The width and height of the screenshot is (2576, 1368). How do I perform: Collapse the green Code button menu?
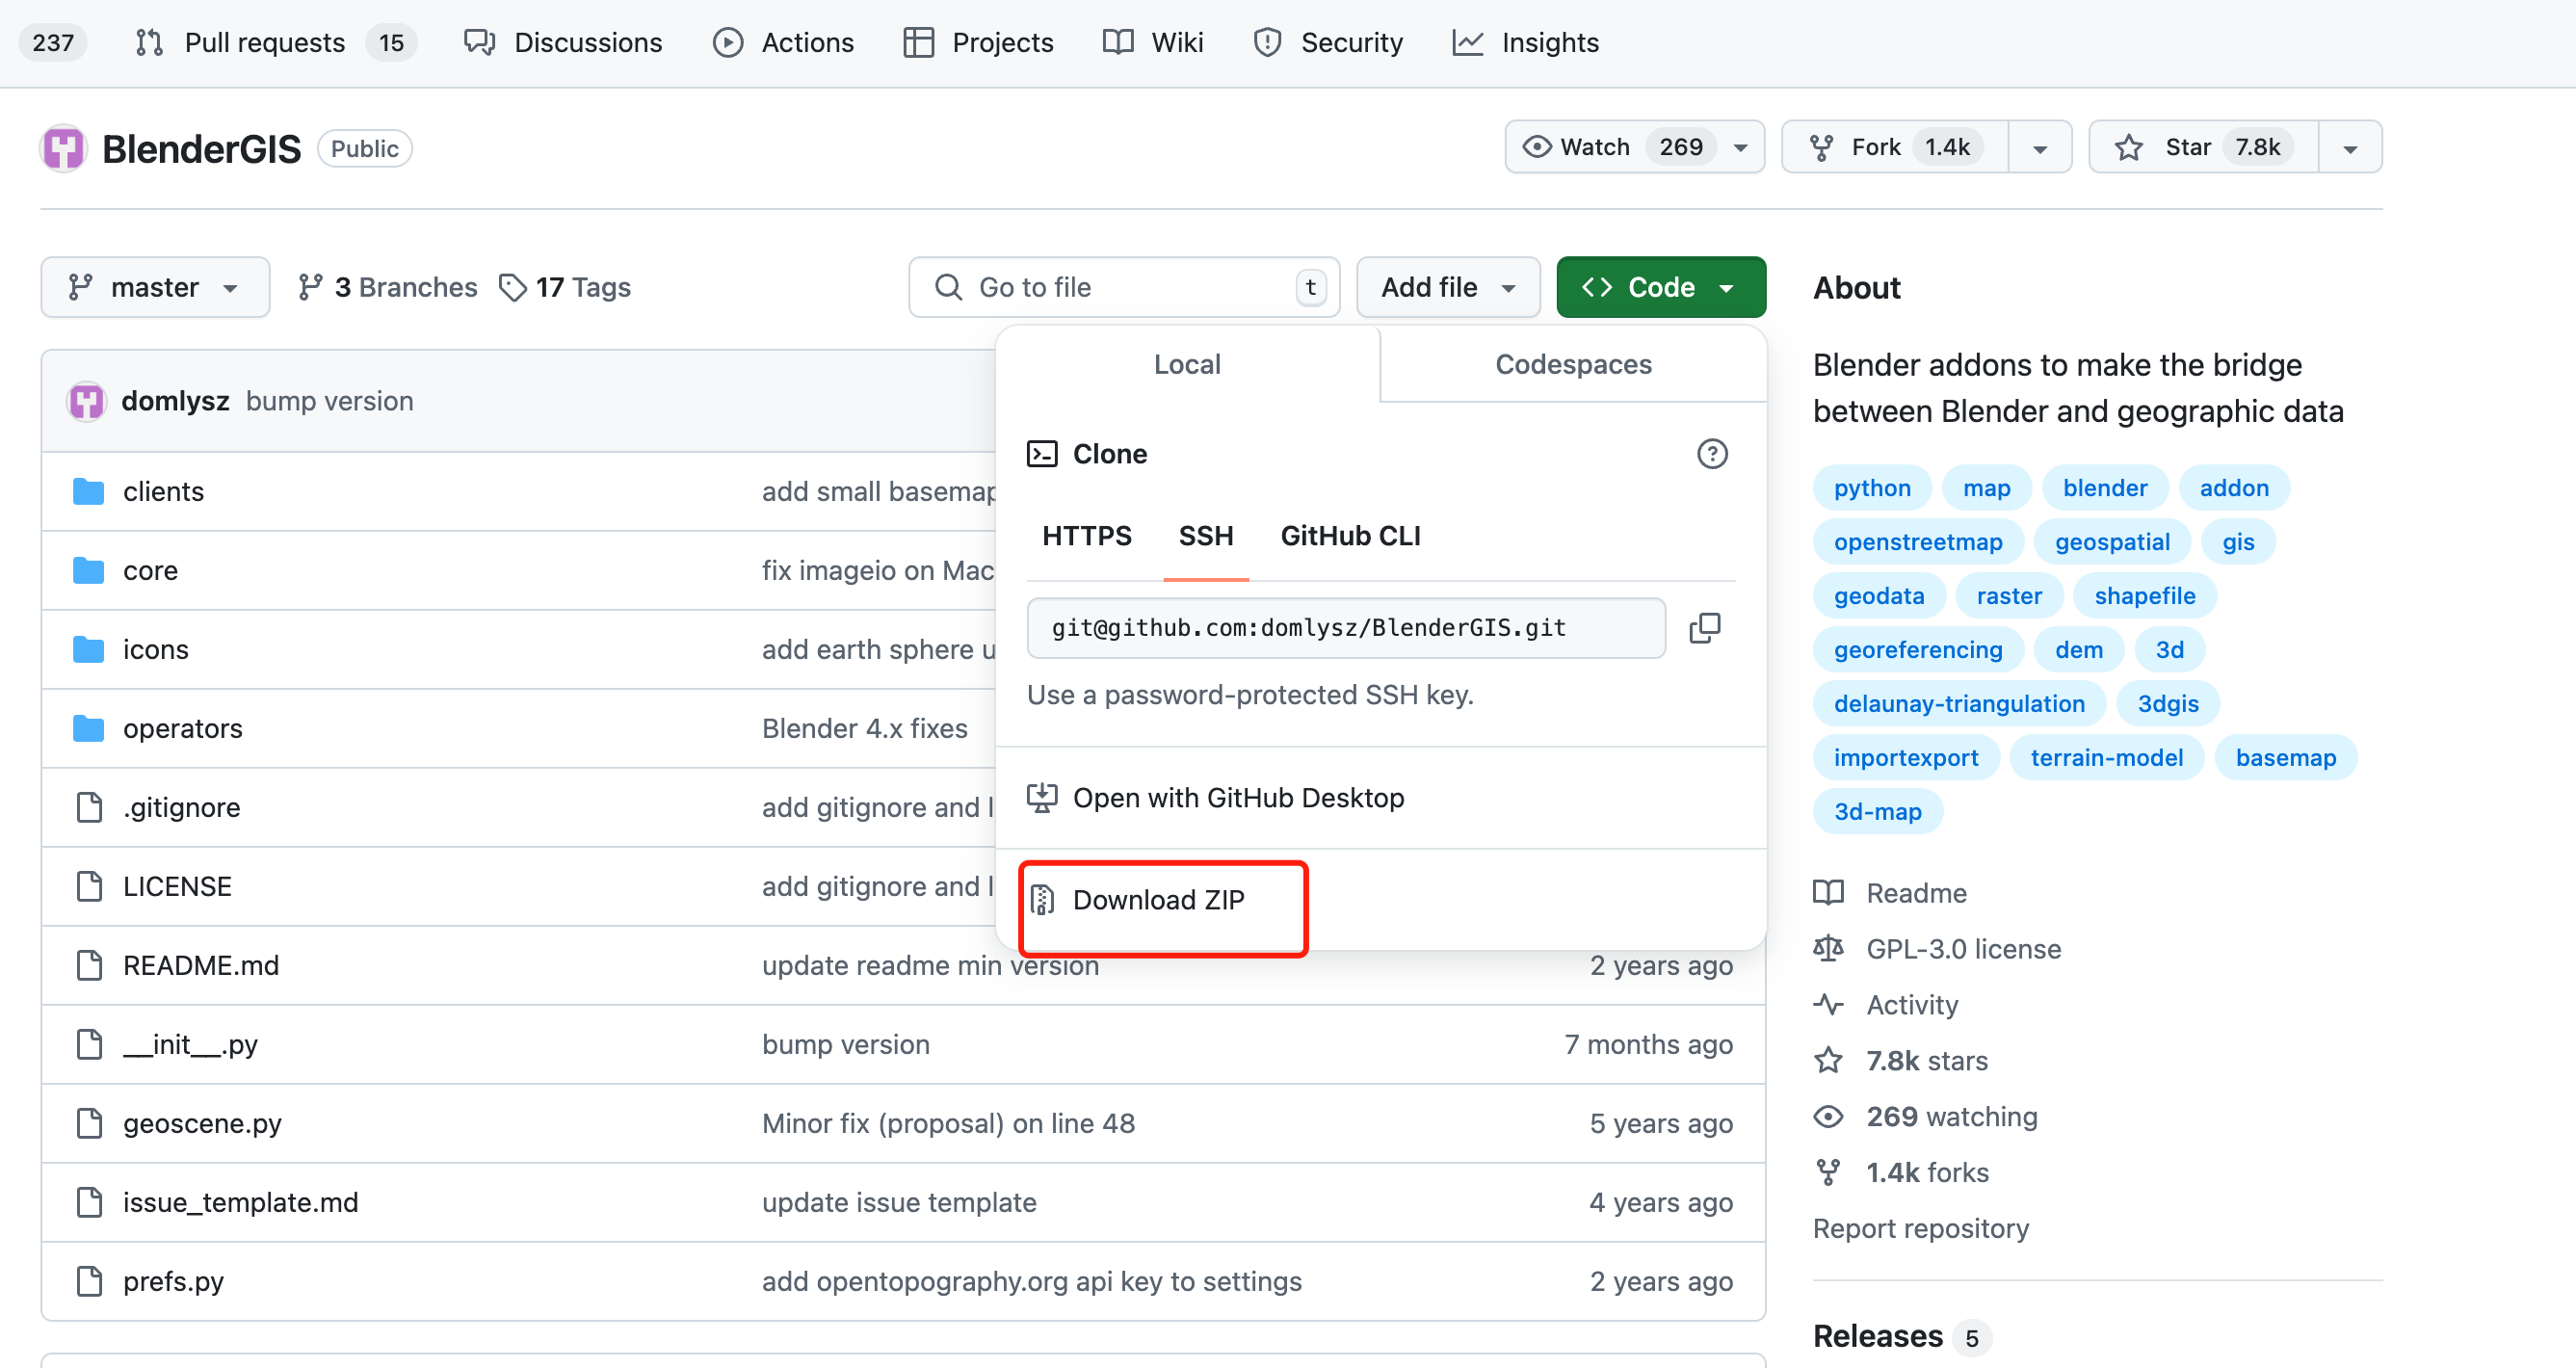point(1660,288)
